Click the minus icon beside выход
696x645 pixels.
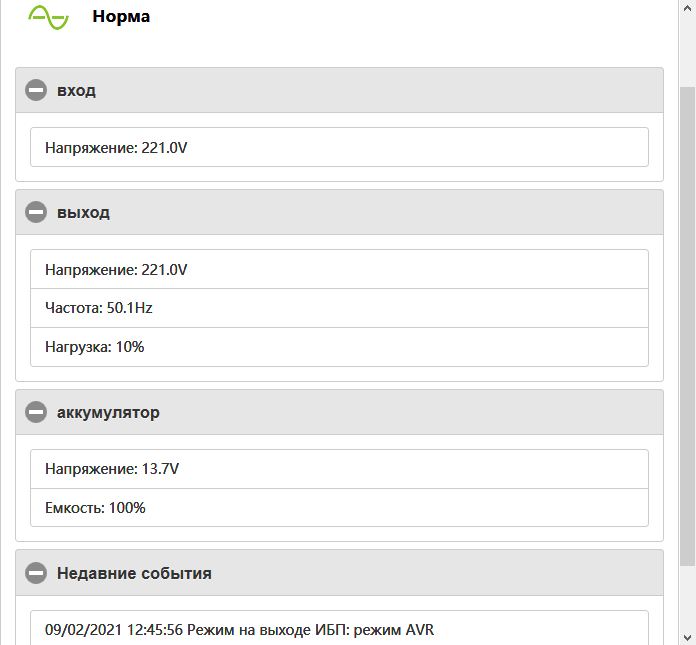(37, 212)
